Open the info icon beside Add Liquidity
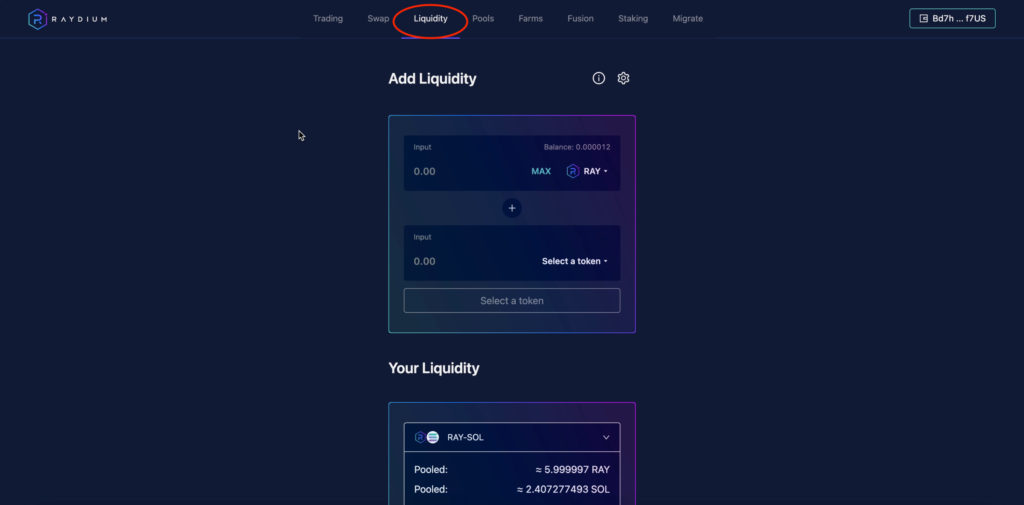 coord(598,78)
